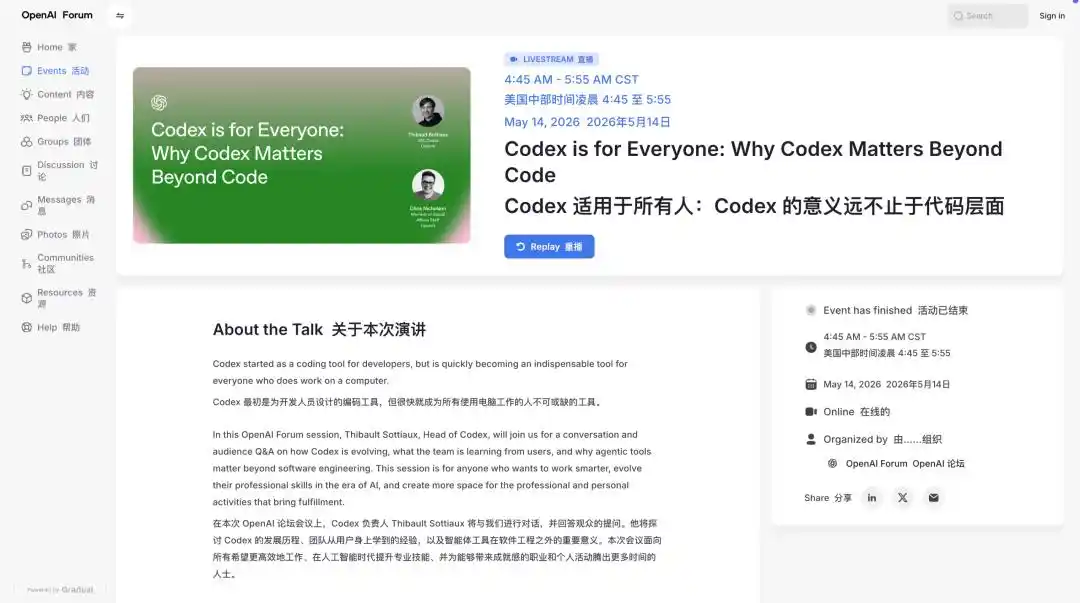Share event on X
Viewport: 1080px width, 603px height.
coord(902,498)
